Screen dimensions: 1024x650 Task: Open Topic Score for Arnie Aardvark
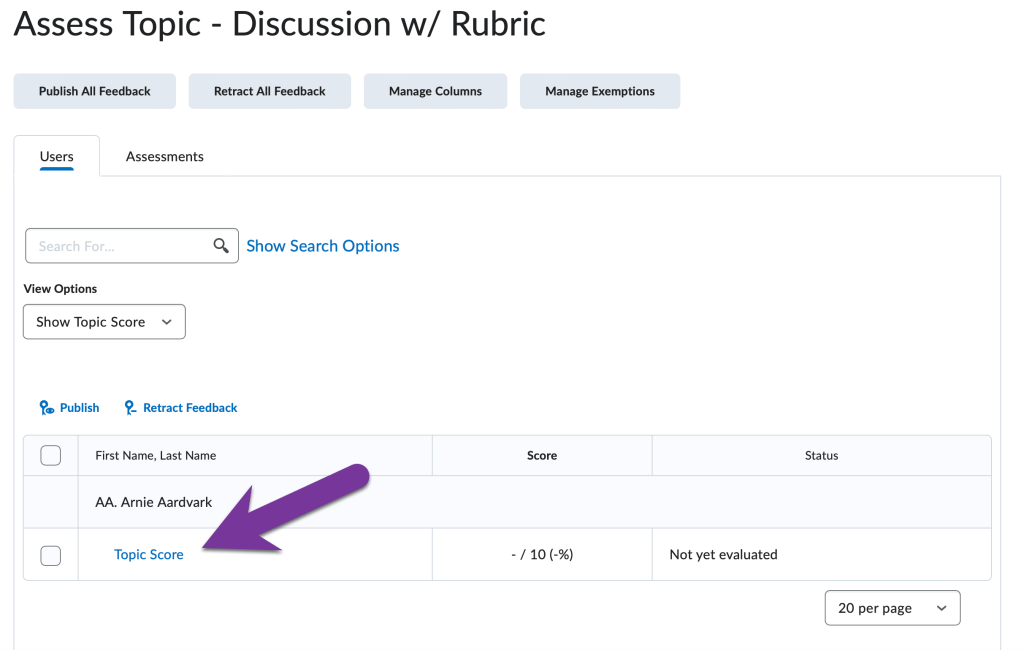tap(148, 554)
